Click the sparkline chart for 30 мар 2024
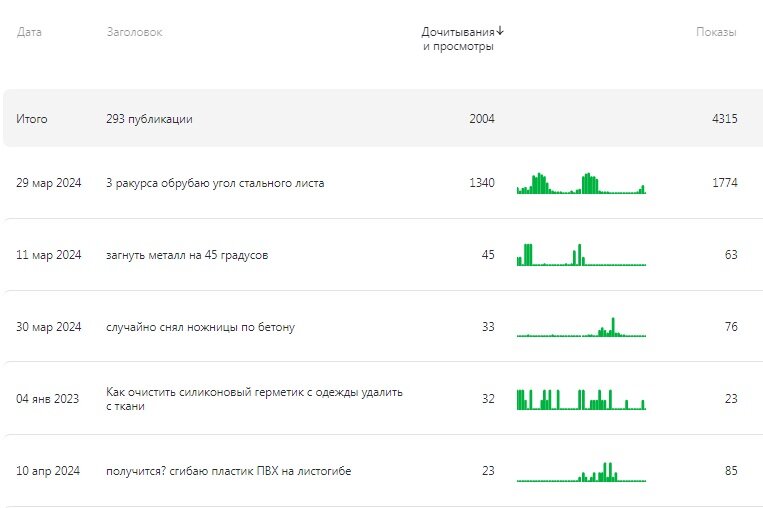The width and height of the screenshot is (763, 508). click(x=581, y=327)
